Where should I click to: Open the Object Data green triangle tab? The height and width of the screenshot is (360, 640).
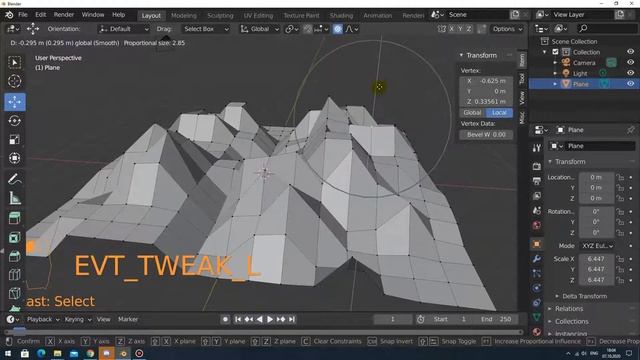537,317
